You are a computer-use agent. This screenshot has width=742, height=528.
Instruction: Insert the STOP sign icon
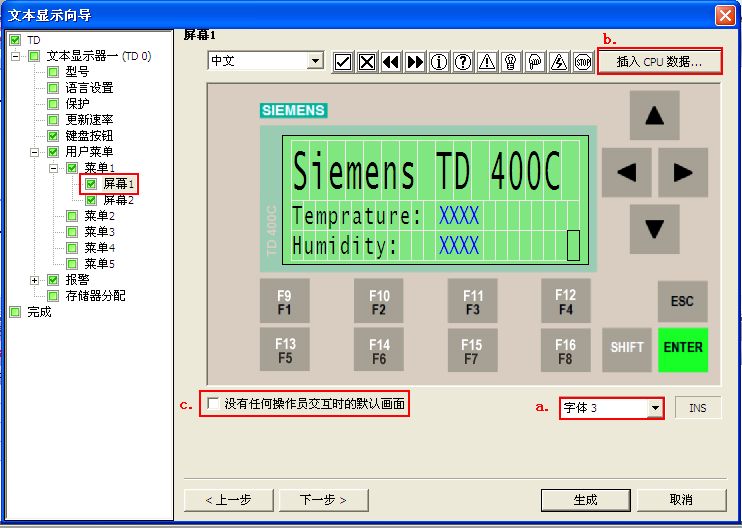point(583,62)
